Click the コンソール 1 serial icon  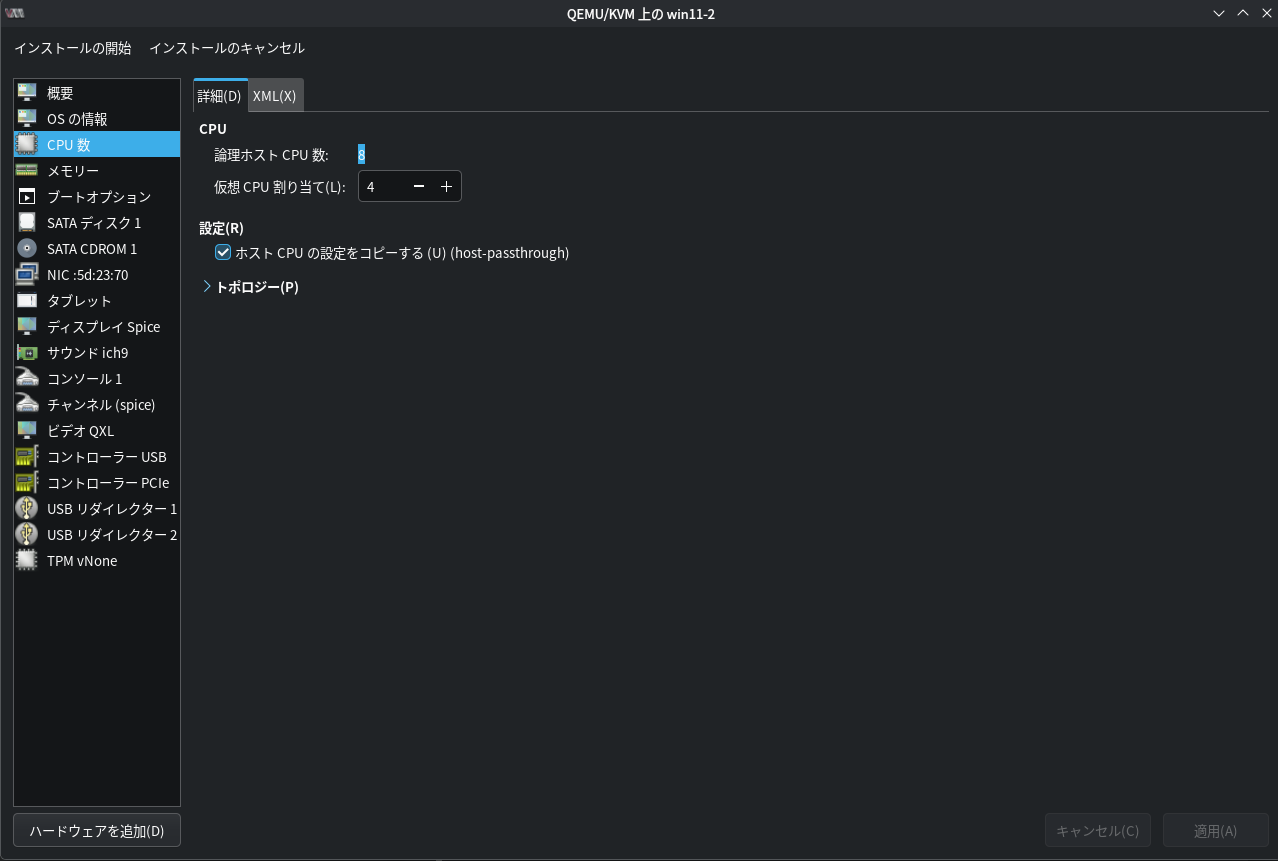tap(27, 379)
